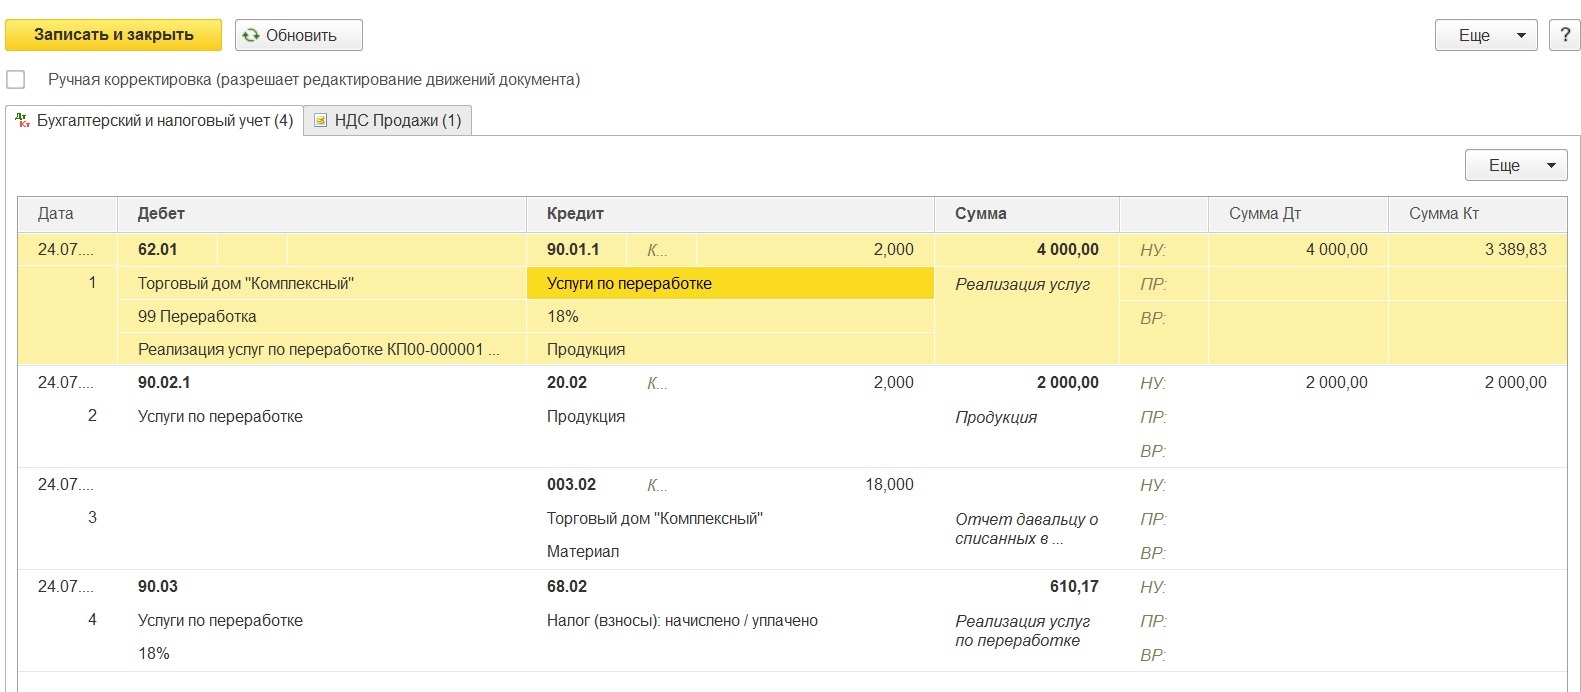The height and width of the screenshot is (692, 1581).
Task: Enable the Ручная корректировка checkbox
Action: [16, 79]
